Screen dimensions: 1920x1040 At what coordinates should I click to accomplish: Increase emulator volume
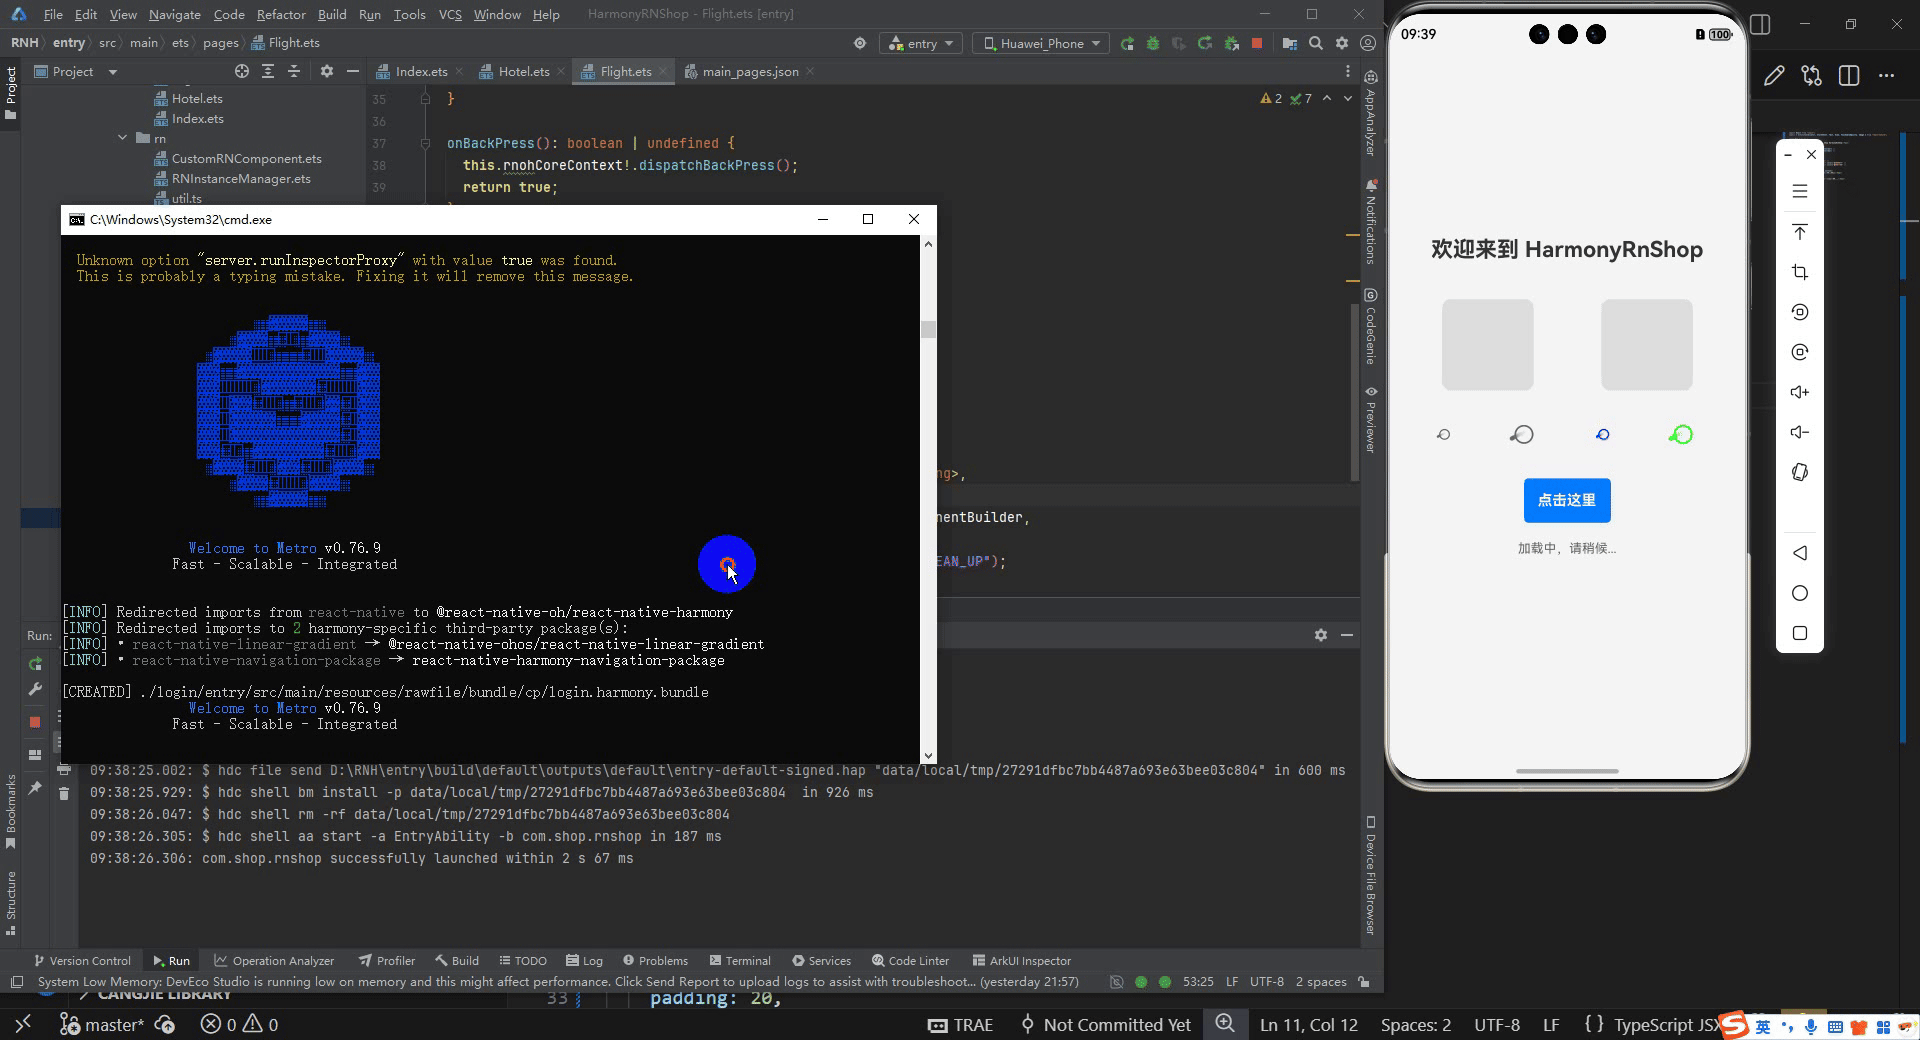tap(1799, 392)
